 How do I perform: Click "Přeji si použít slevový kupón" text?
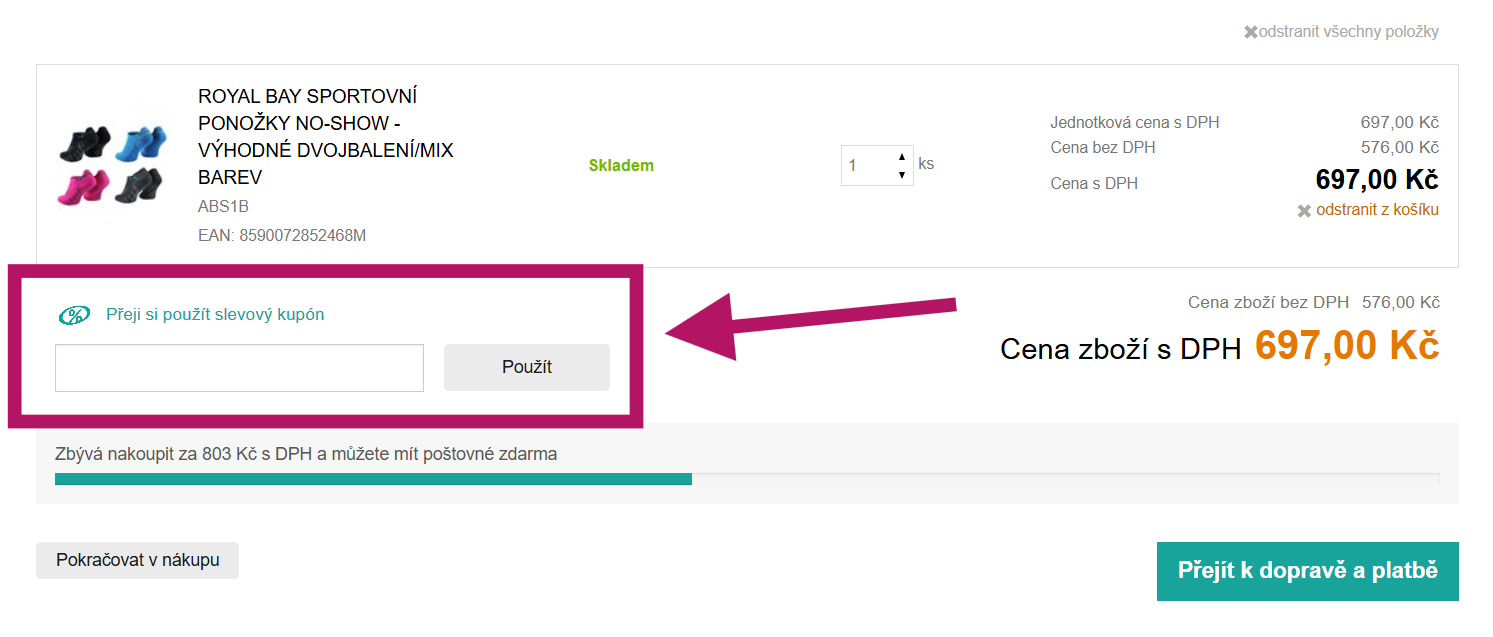pyautogui.click(x=215, y=314)
